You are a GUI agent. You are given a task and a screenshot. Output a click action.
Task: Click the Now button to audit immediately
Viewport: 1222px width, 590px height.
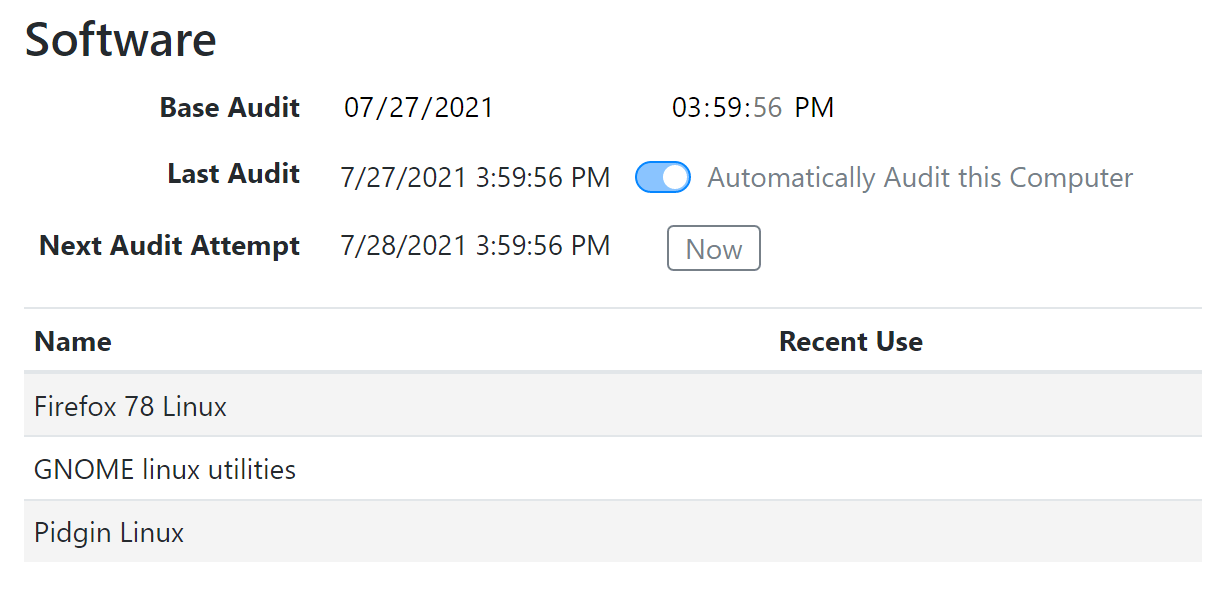click(x=713, y=248)
